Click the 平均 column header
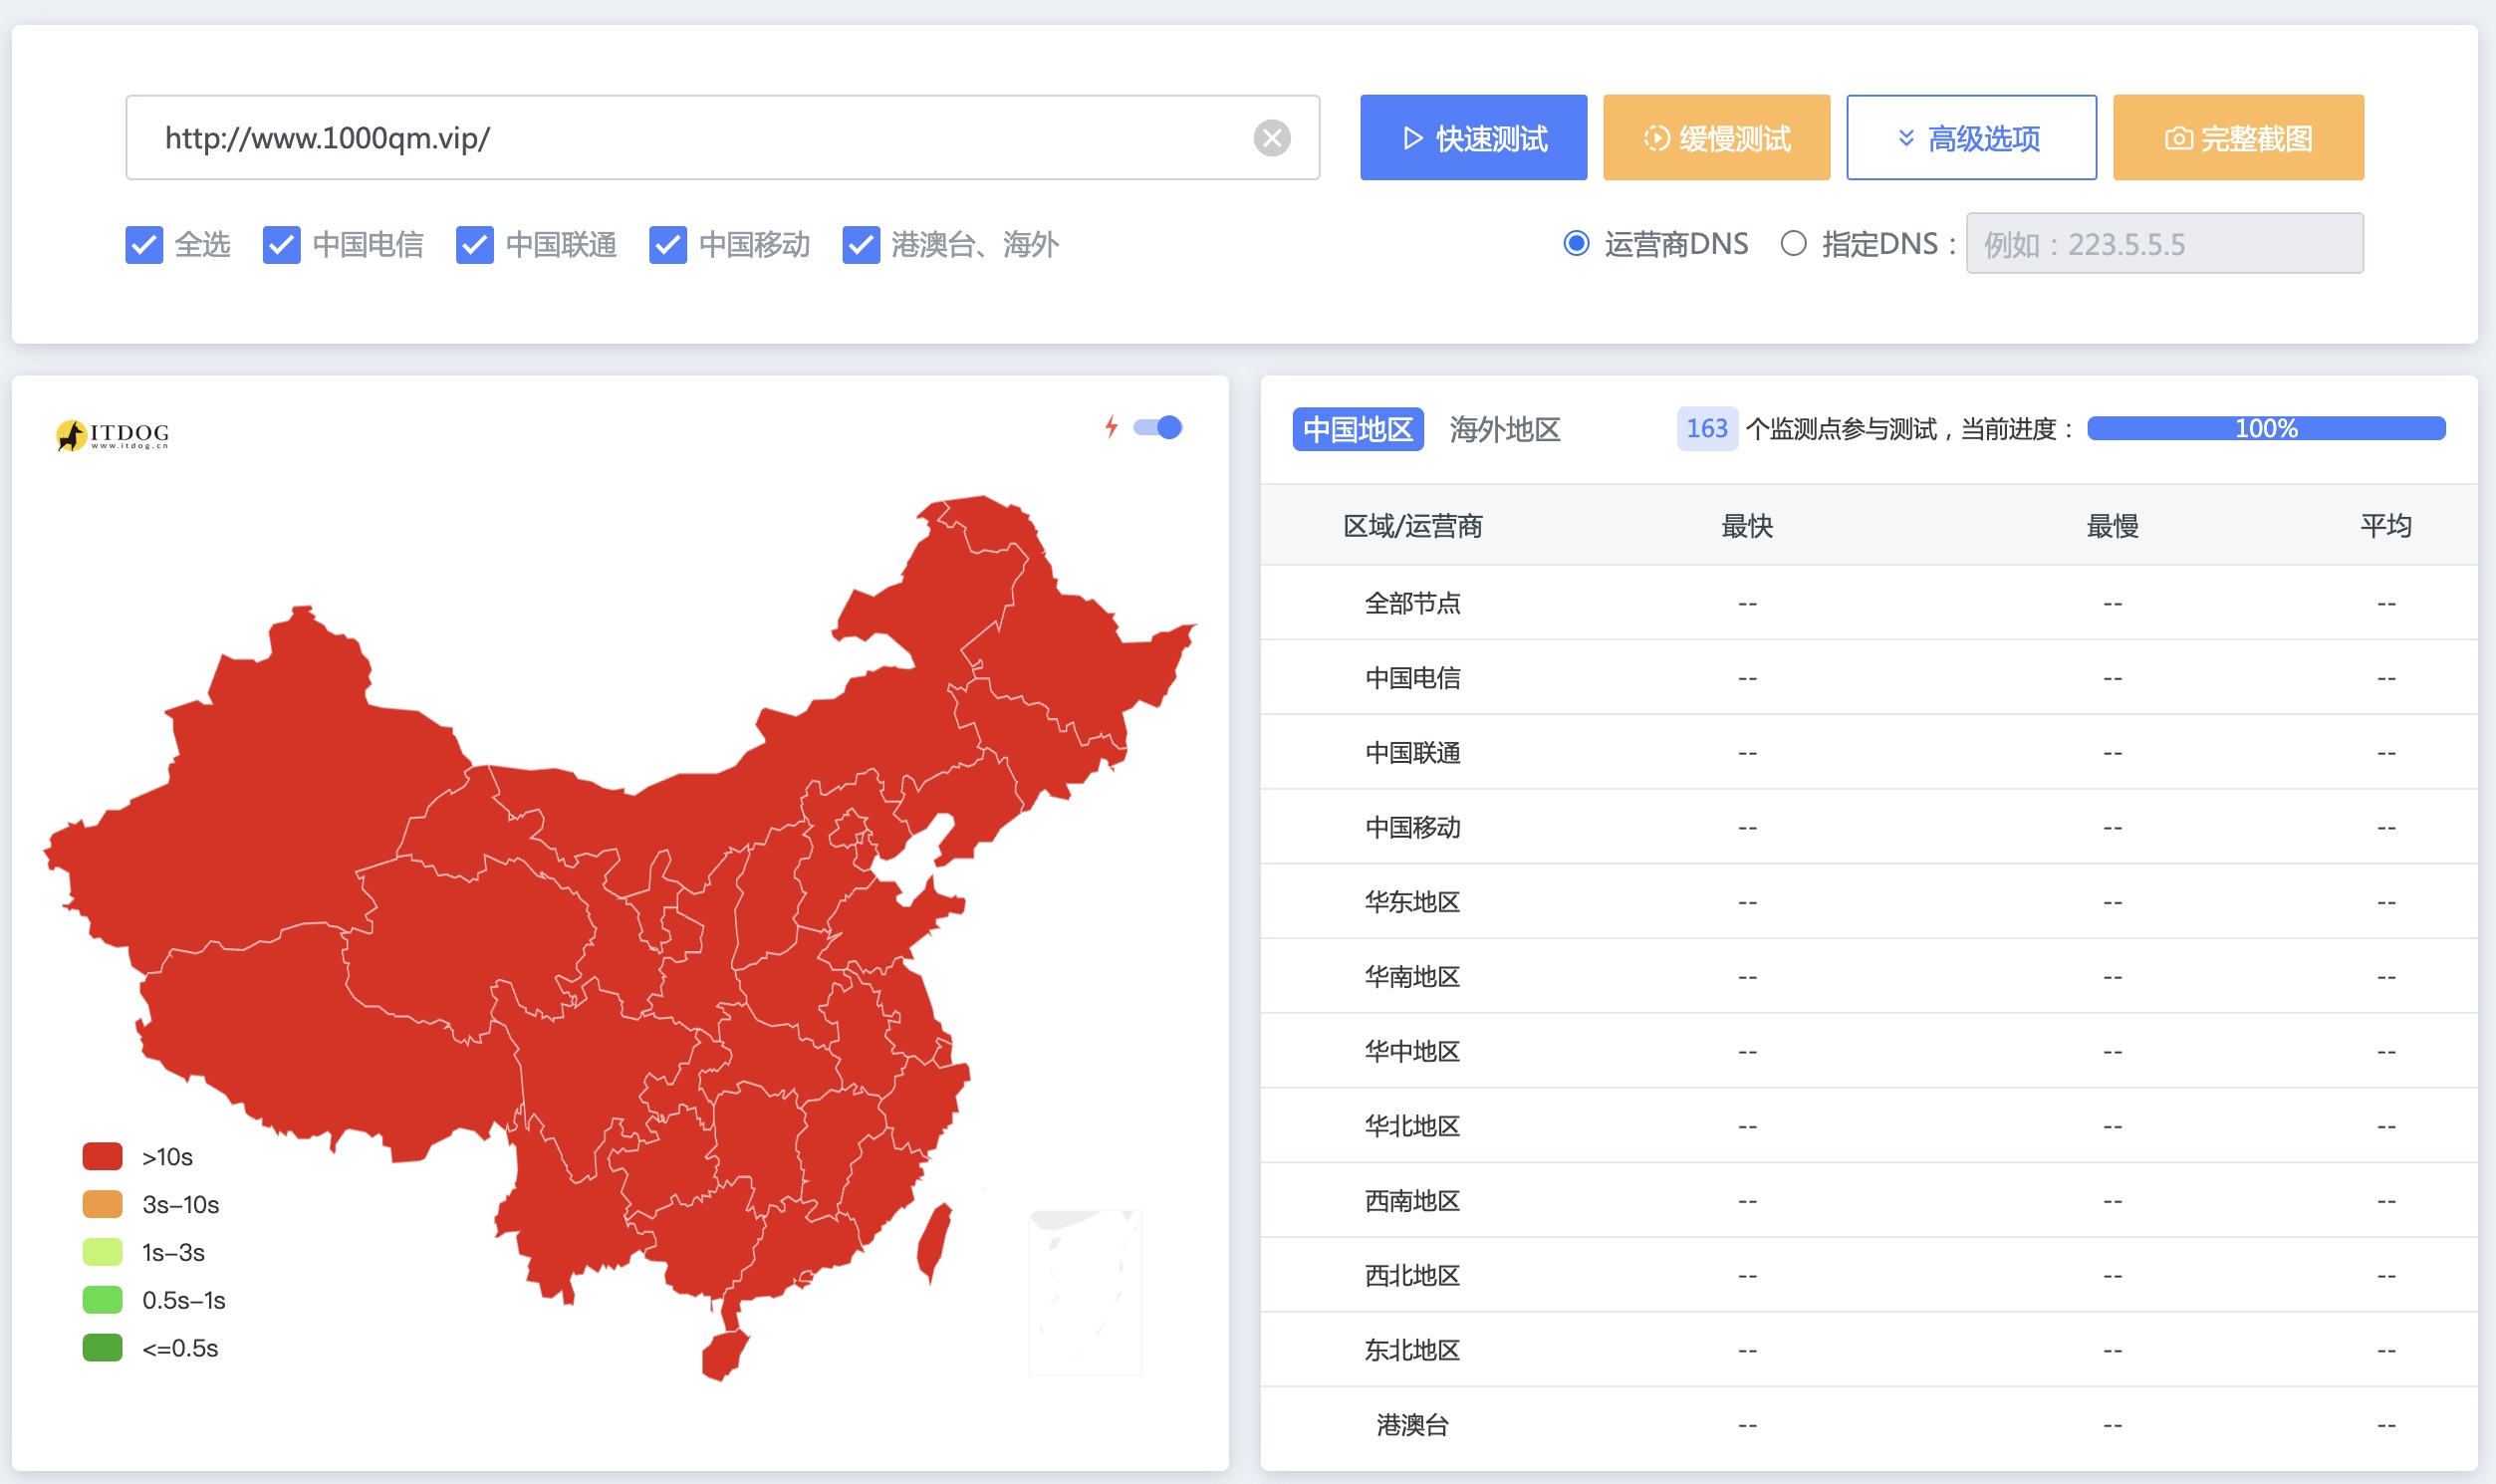The image size is (2496, 1484). tap(2386, 526)
